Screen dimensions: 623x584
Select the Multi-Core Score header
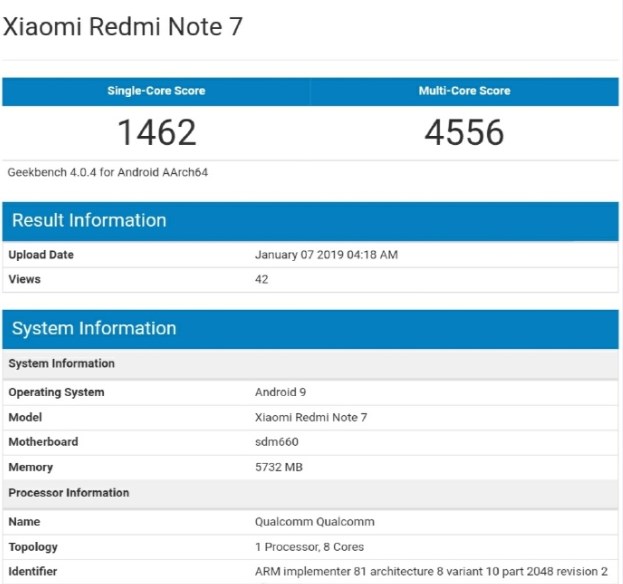[464, 91]
